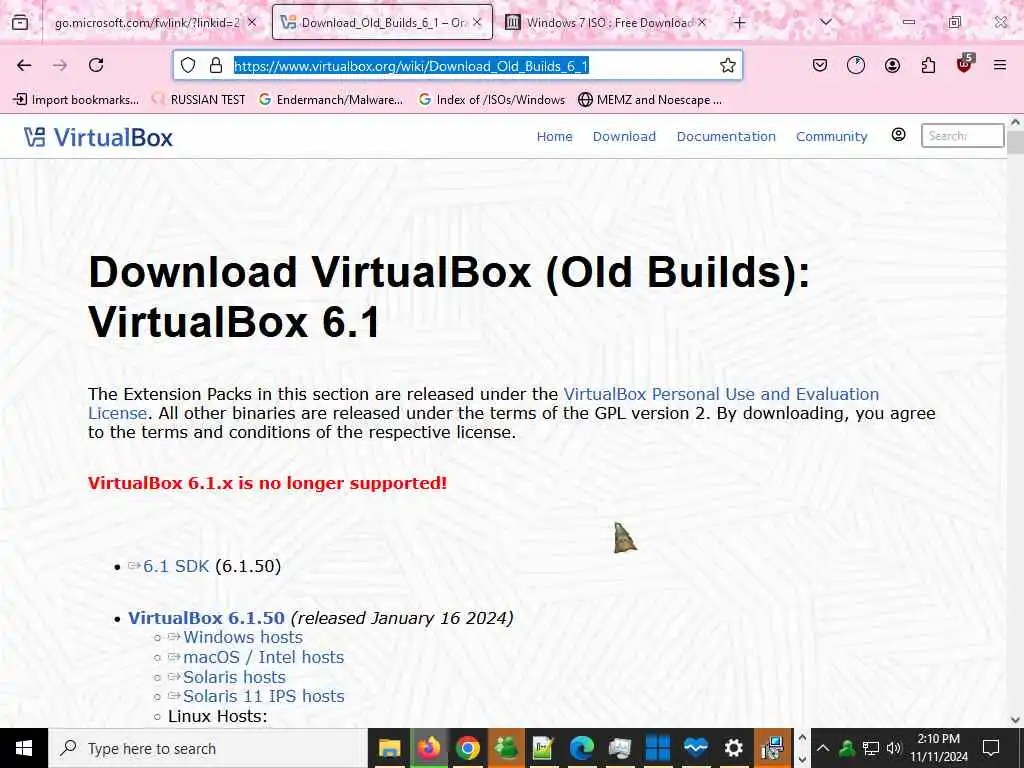Viewport: 1024px width, 768px height.
Task: Go back using the browser back arrow
Action: pyautogui.click(x=24, y=65)
